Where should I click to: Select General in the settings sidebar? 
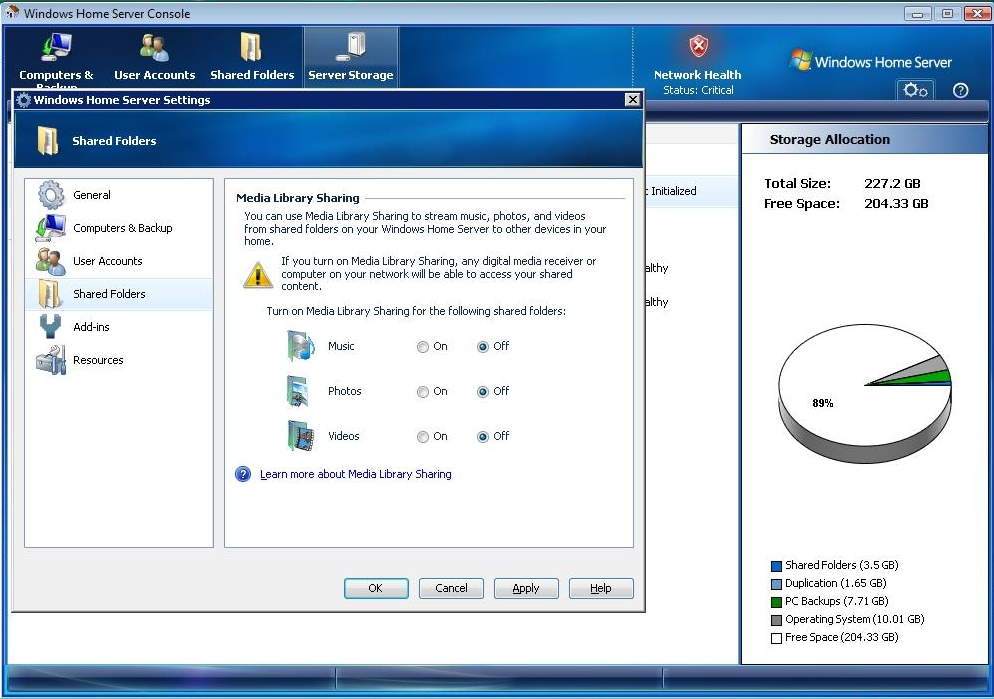[92, 195]
